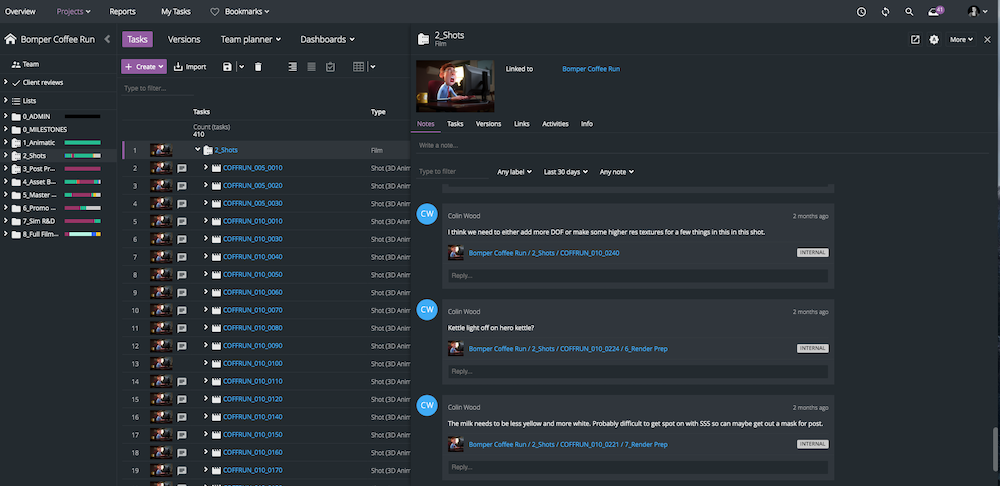The width and height of the screenshot is (1000, 486).
Task: Close the 2_Shots side panel
Action: [x=987, y=40]
